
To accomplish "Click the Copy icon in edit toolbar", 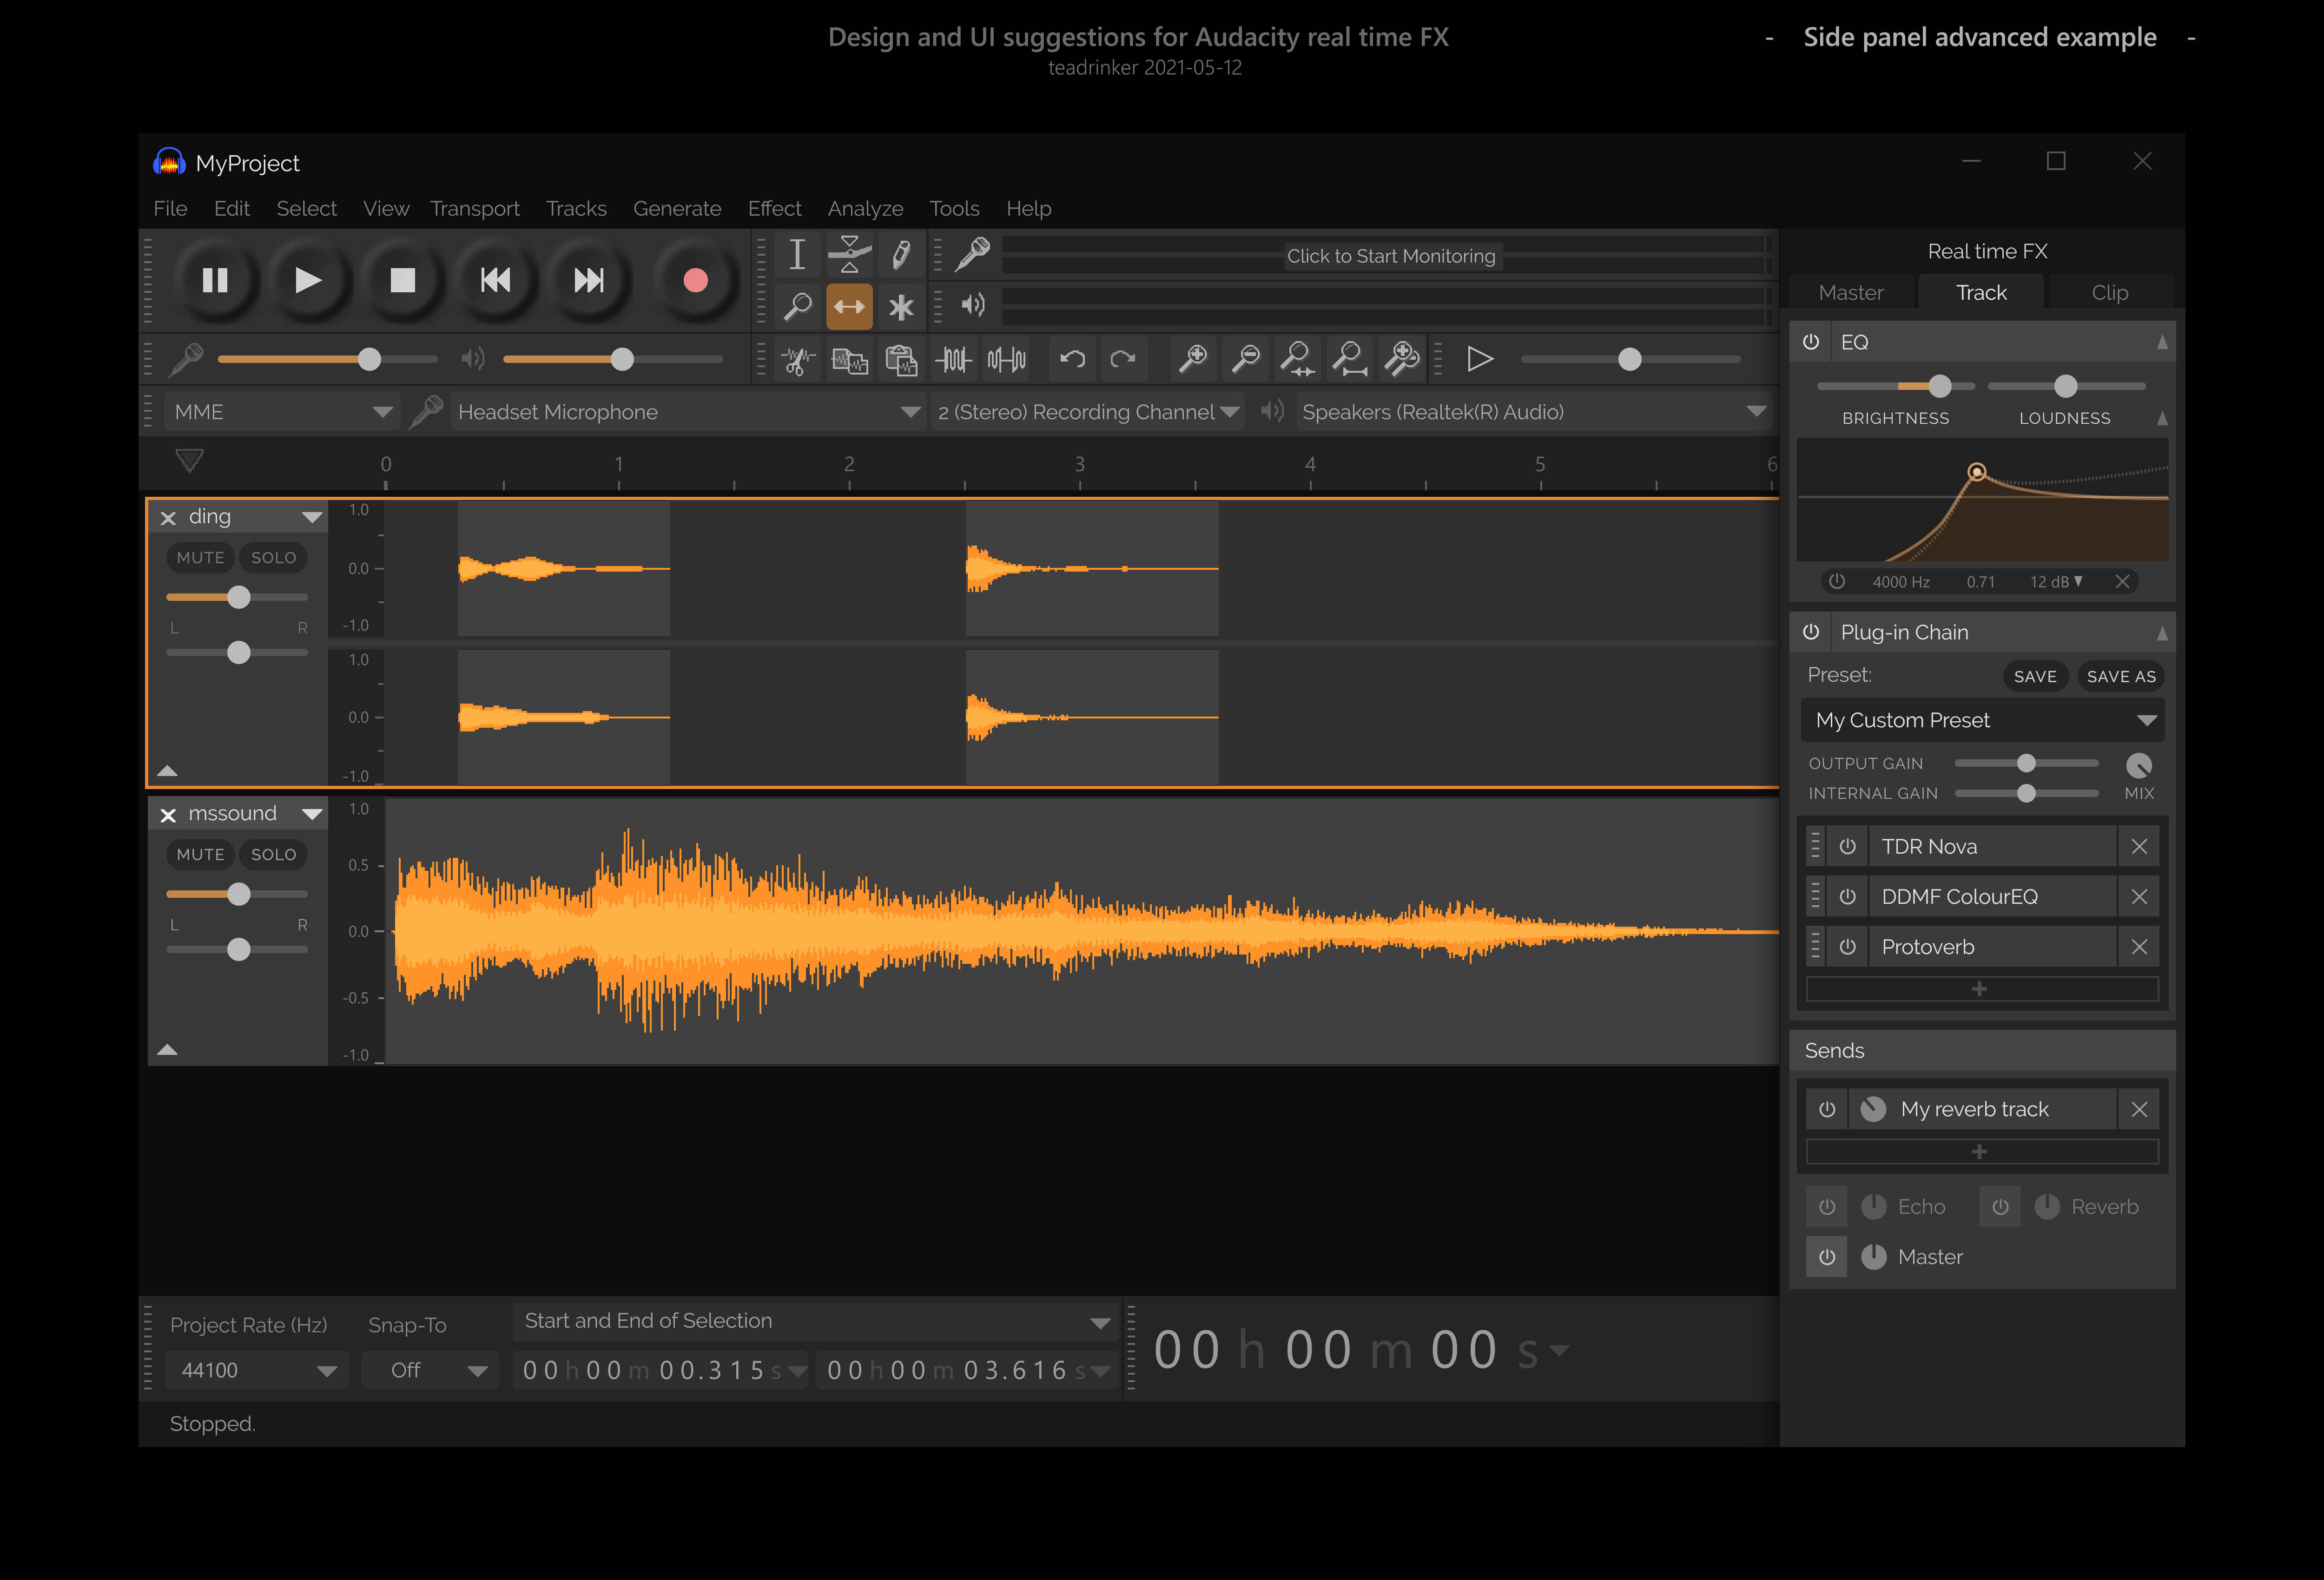I will (849, 359).
